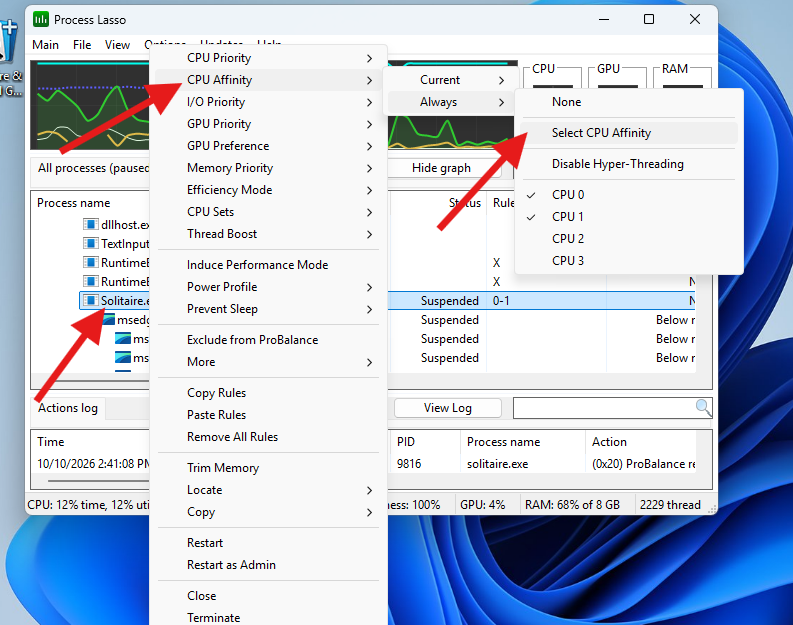This screenshot has width=793, height=625.
Task: Expand the CPU Priority submenu
Action: pos(269,58)
